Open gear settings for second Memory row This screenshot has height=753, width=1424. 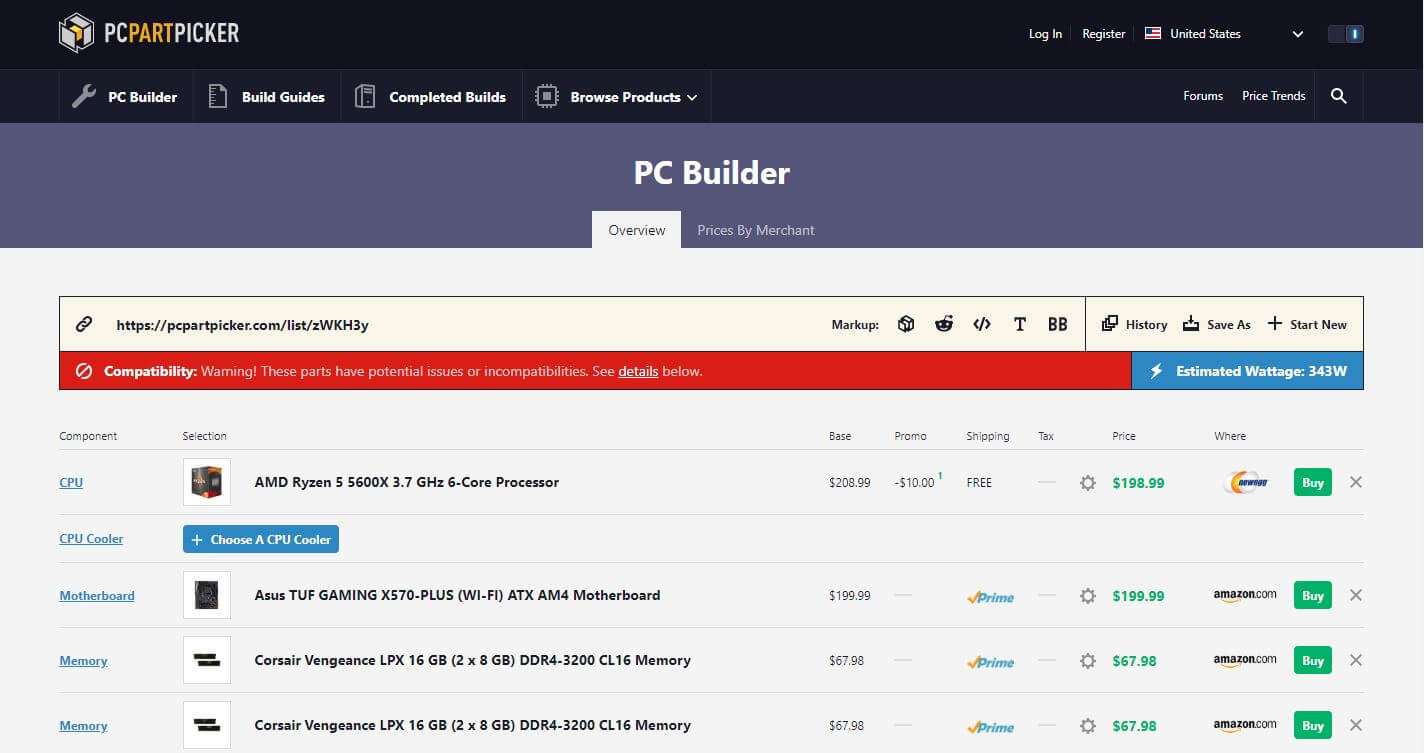pyautogui.click(x=1088, y=726)
